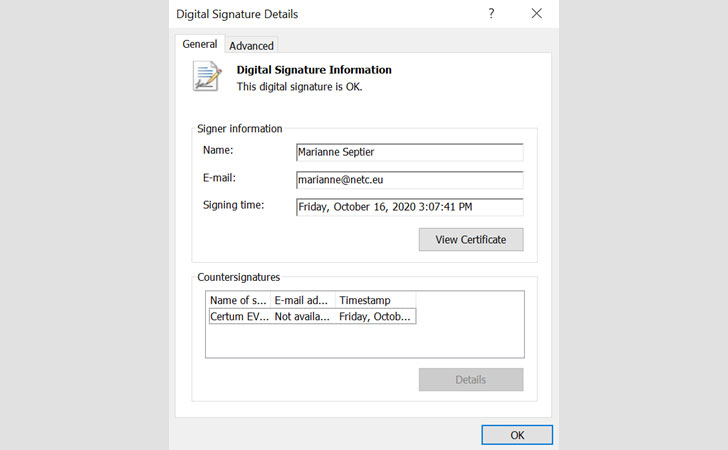Click inside the Signing time field

click(409, 207)
